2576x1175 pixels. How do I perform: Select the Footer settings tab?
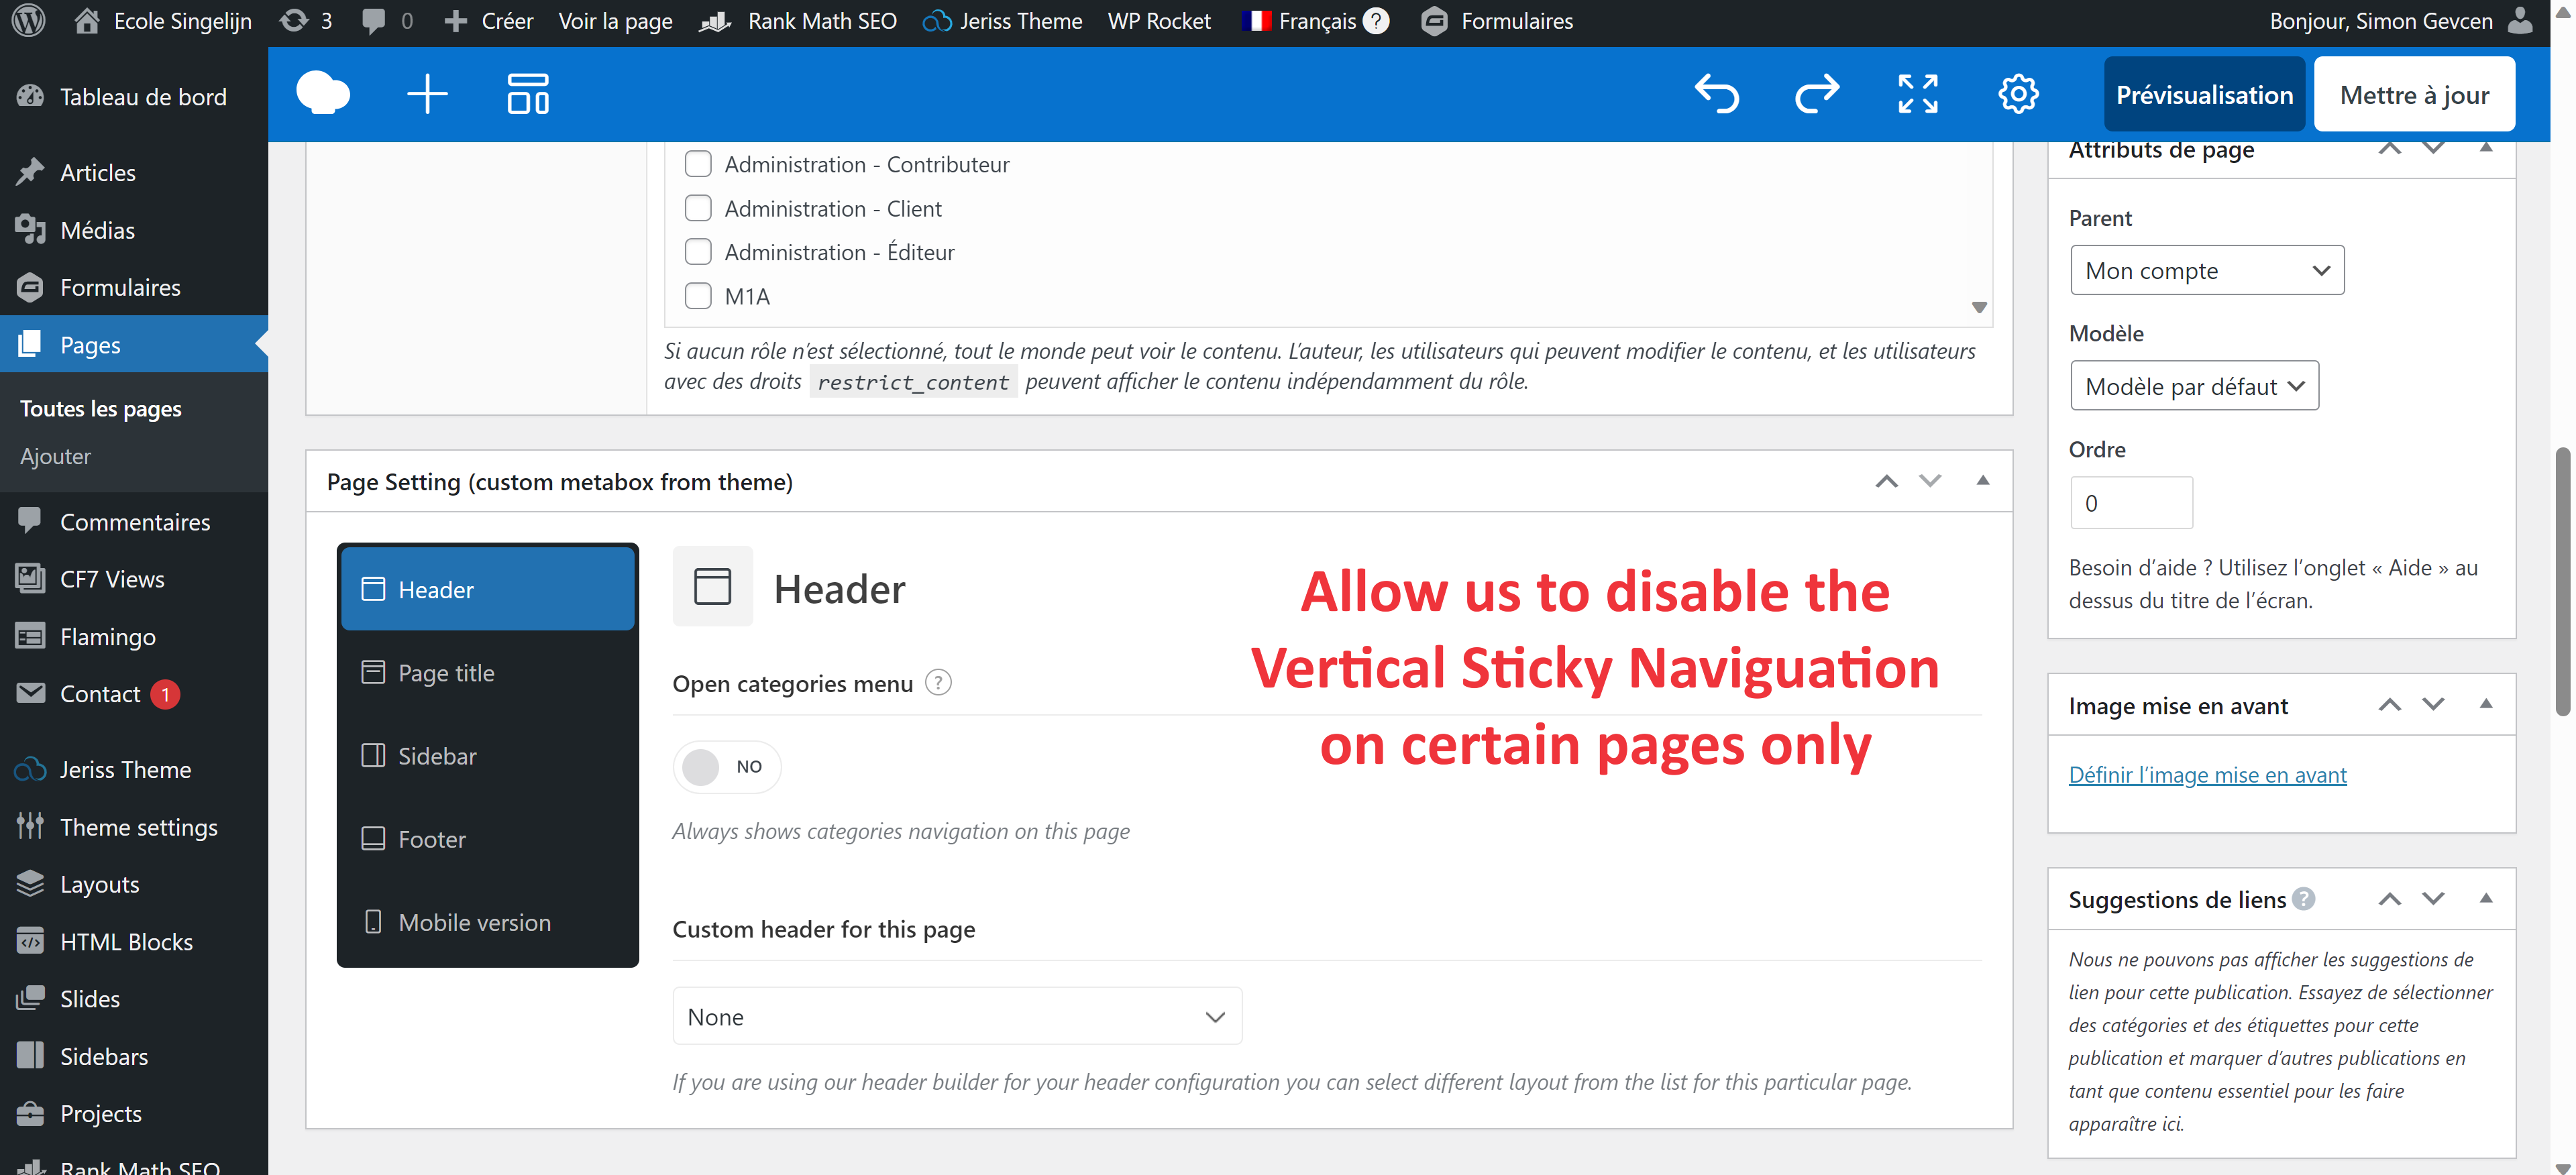(x=488, y=838)
